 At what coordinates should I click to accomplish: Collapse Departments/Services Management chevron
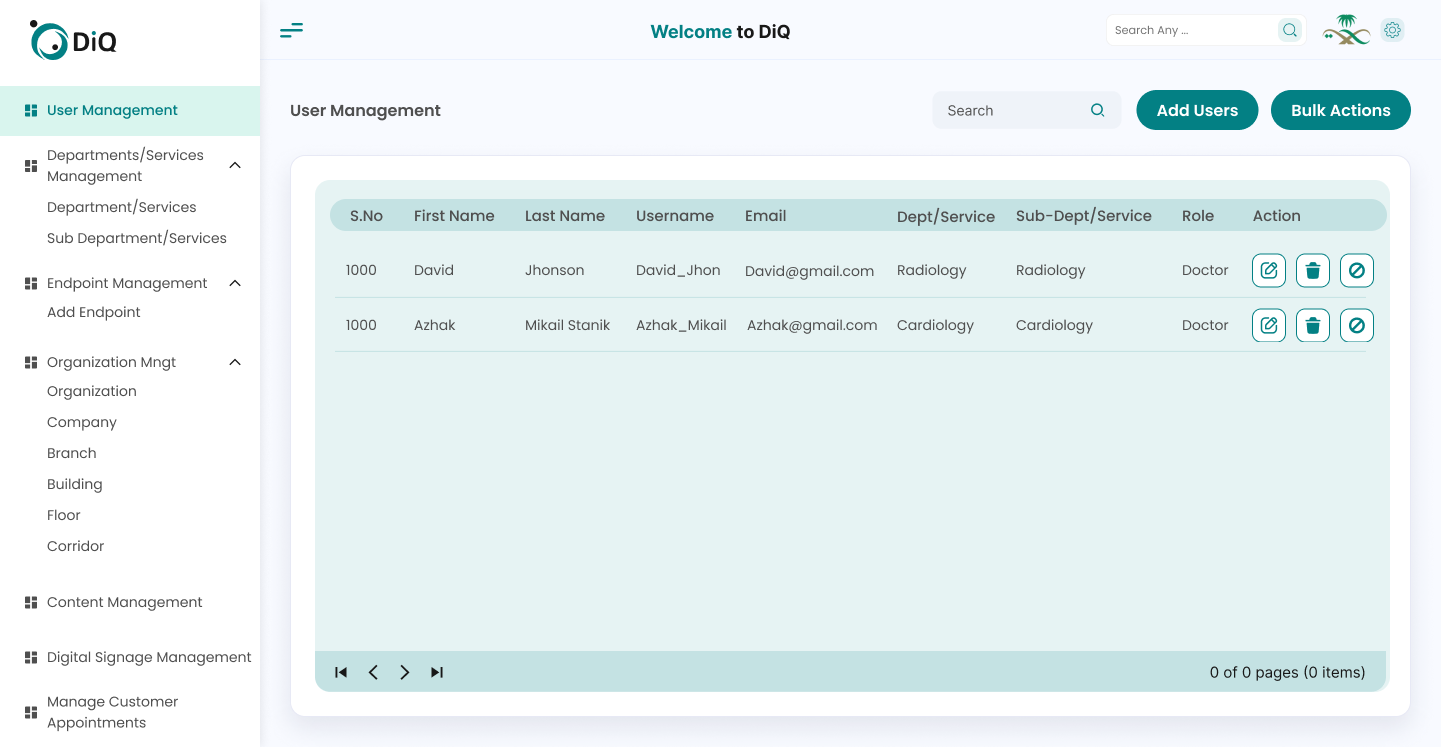tap(235, 165)
